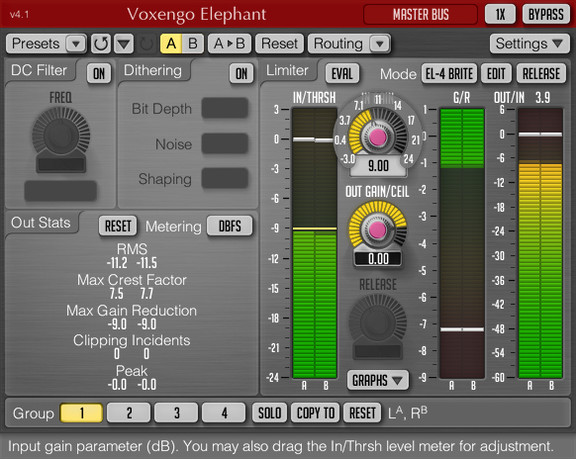Click the OUT GAIN/CEIL knob
The width and height of the screenshot is (576, 459).
[x=378, y=230]
